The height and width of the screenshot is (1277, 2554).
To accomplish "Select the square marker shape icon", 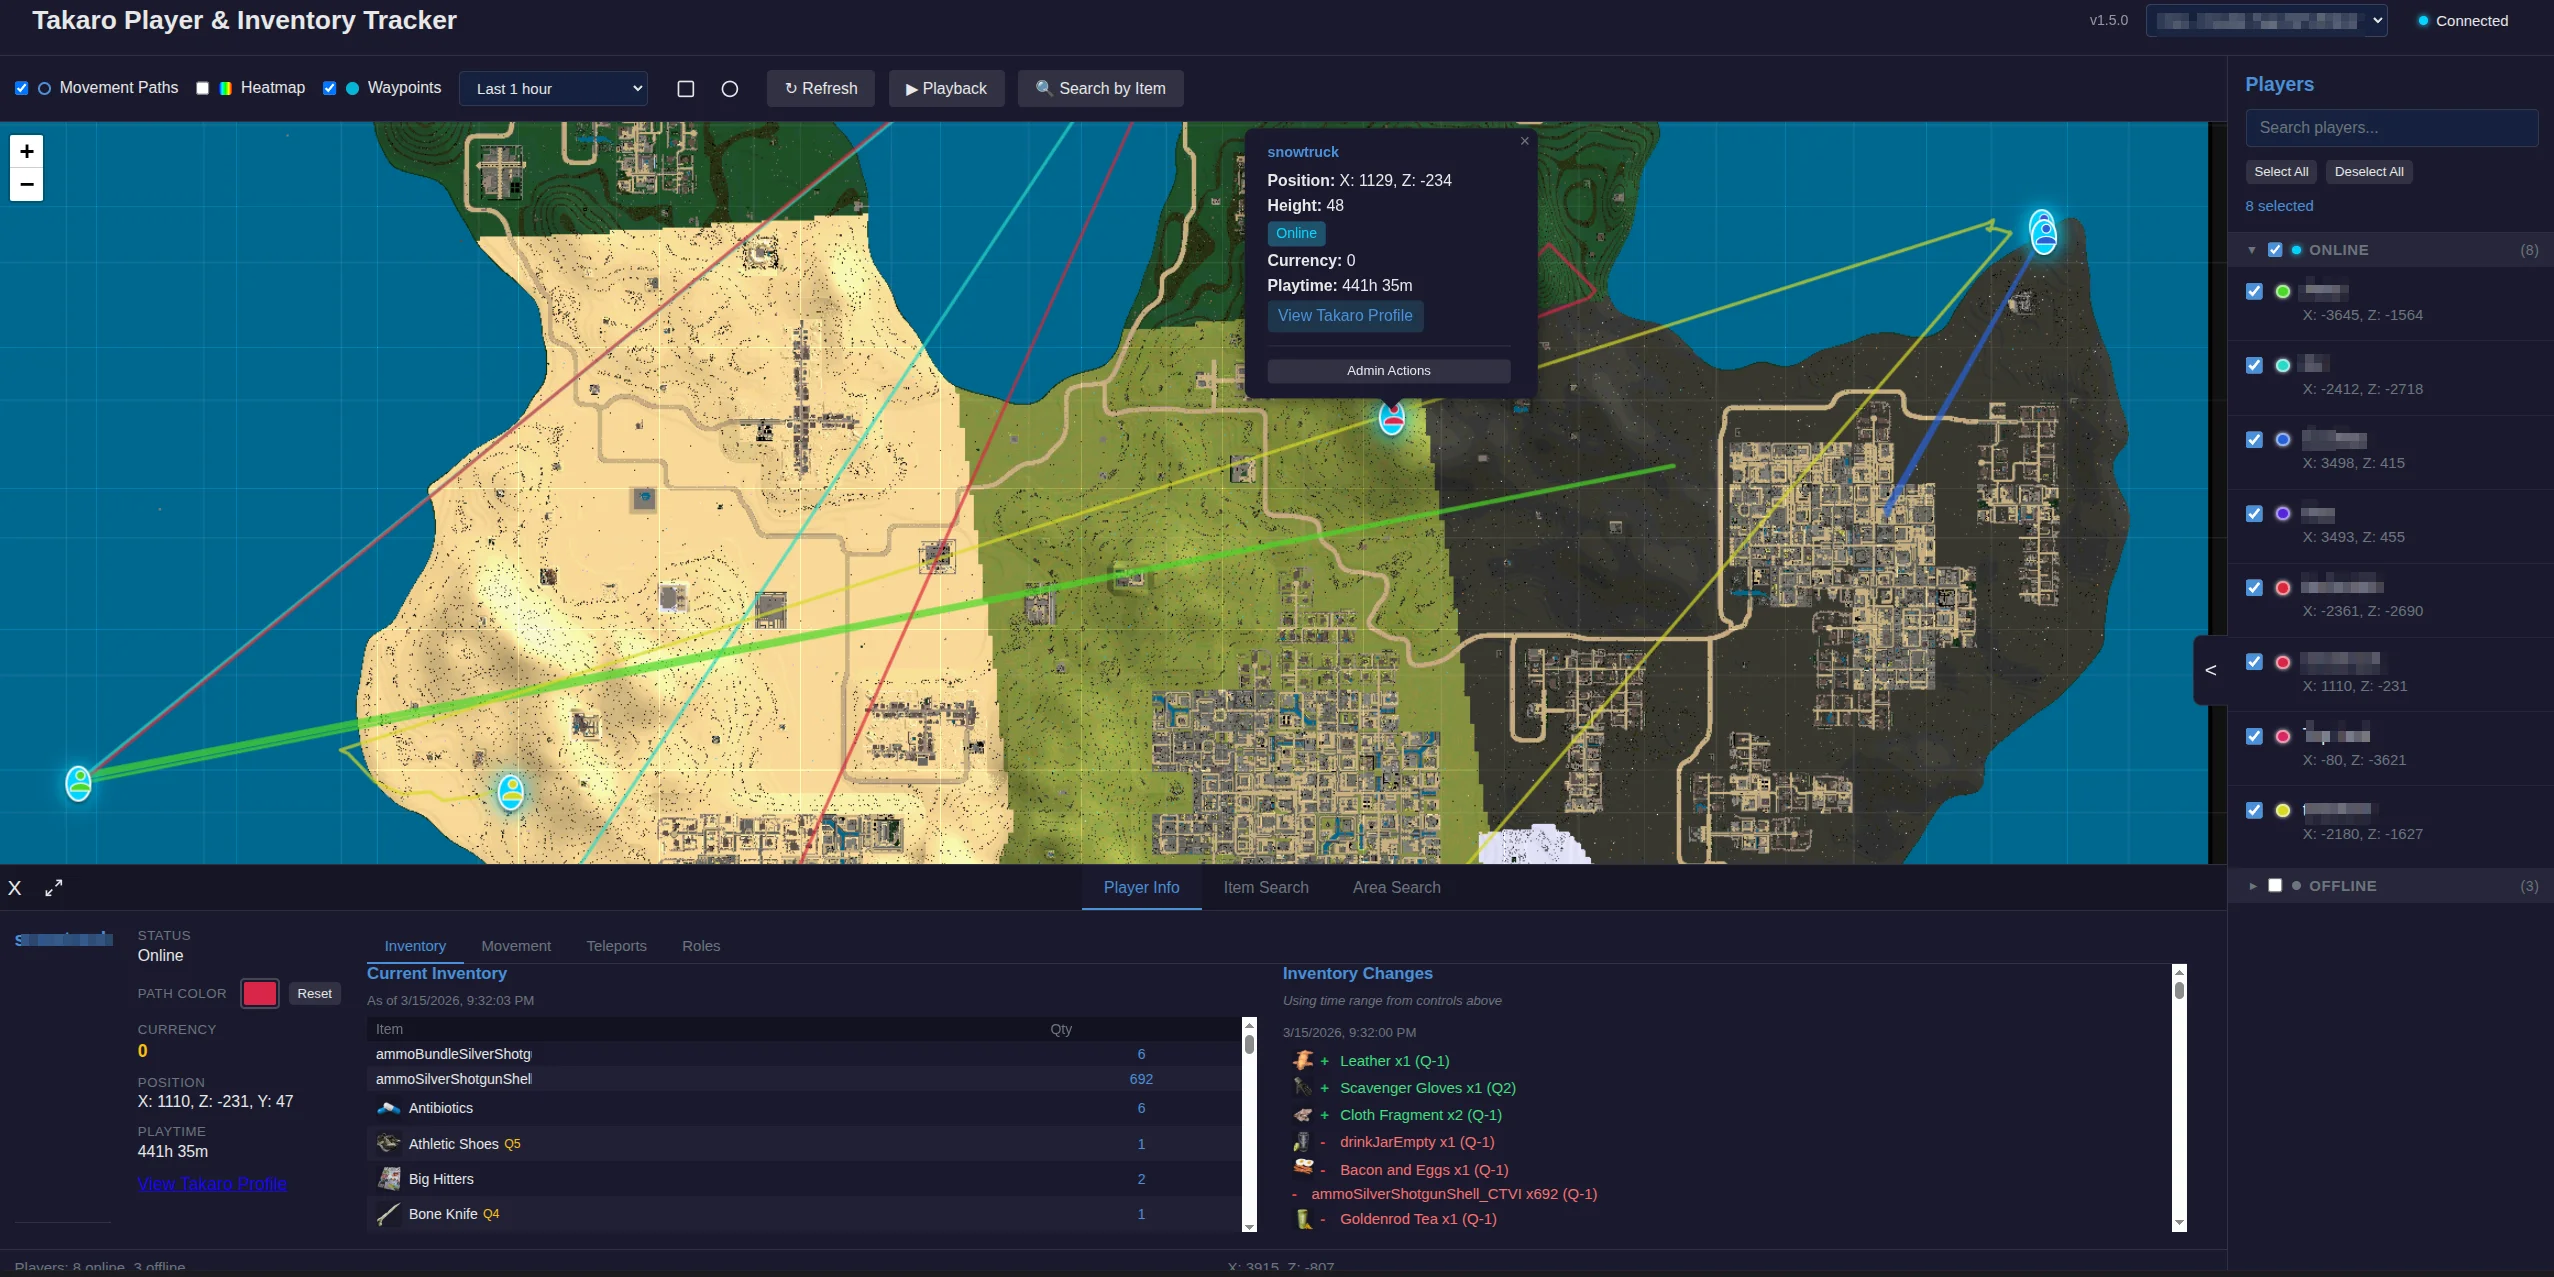I will click(685, 88).
